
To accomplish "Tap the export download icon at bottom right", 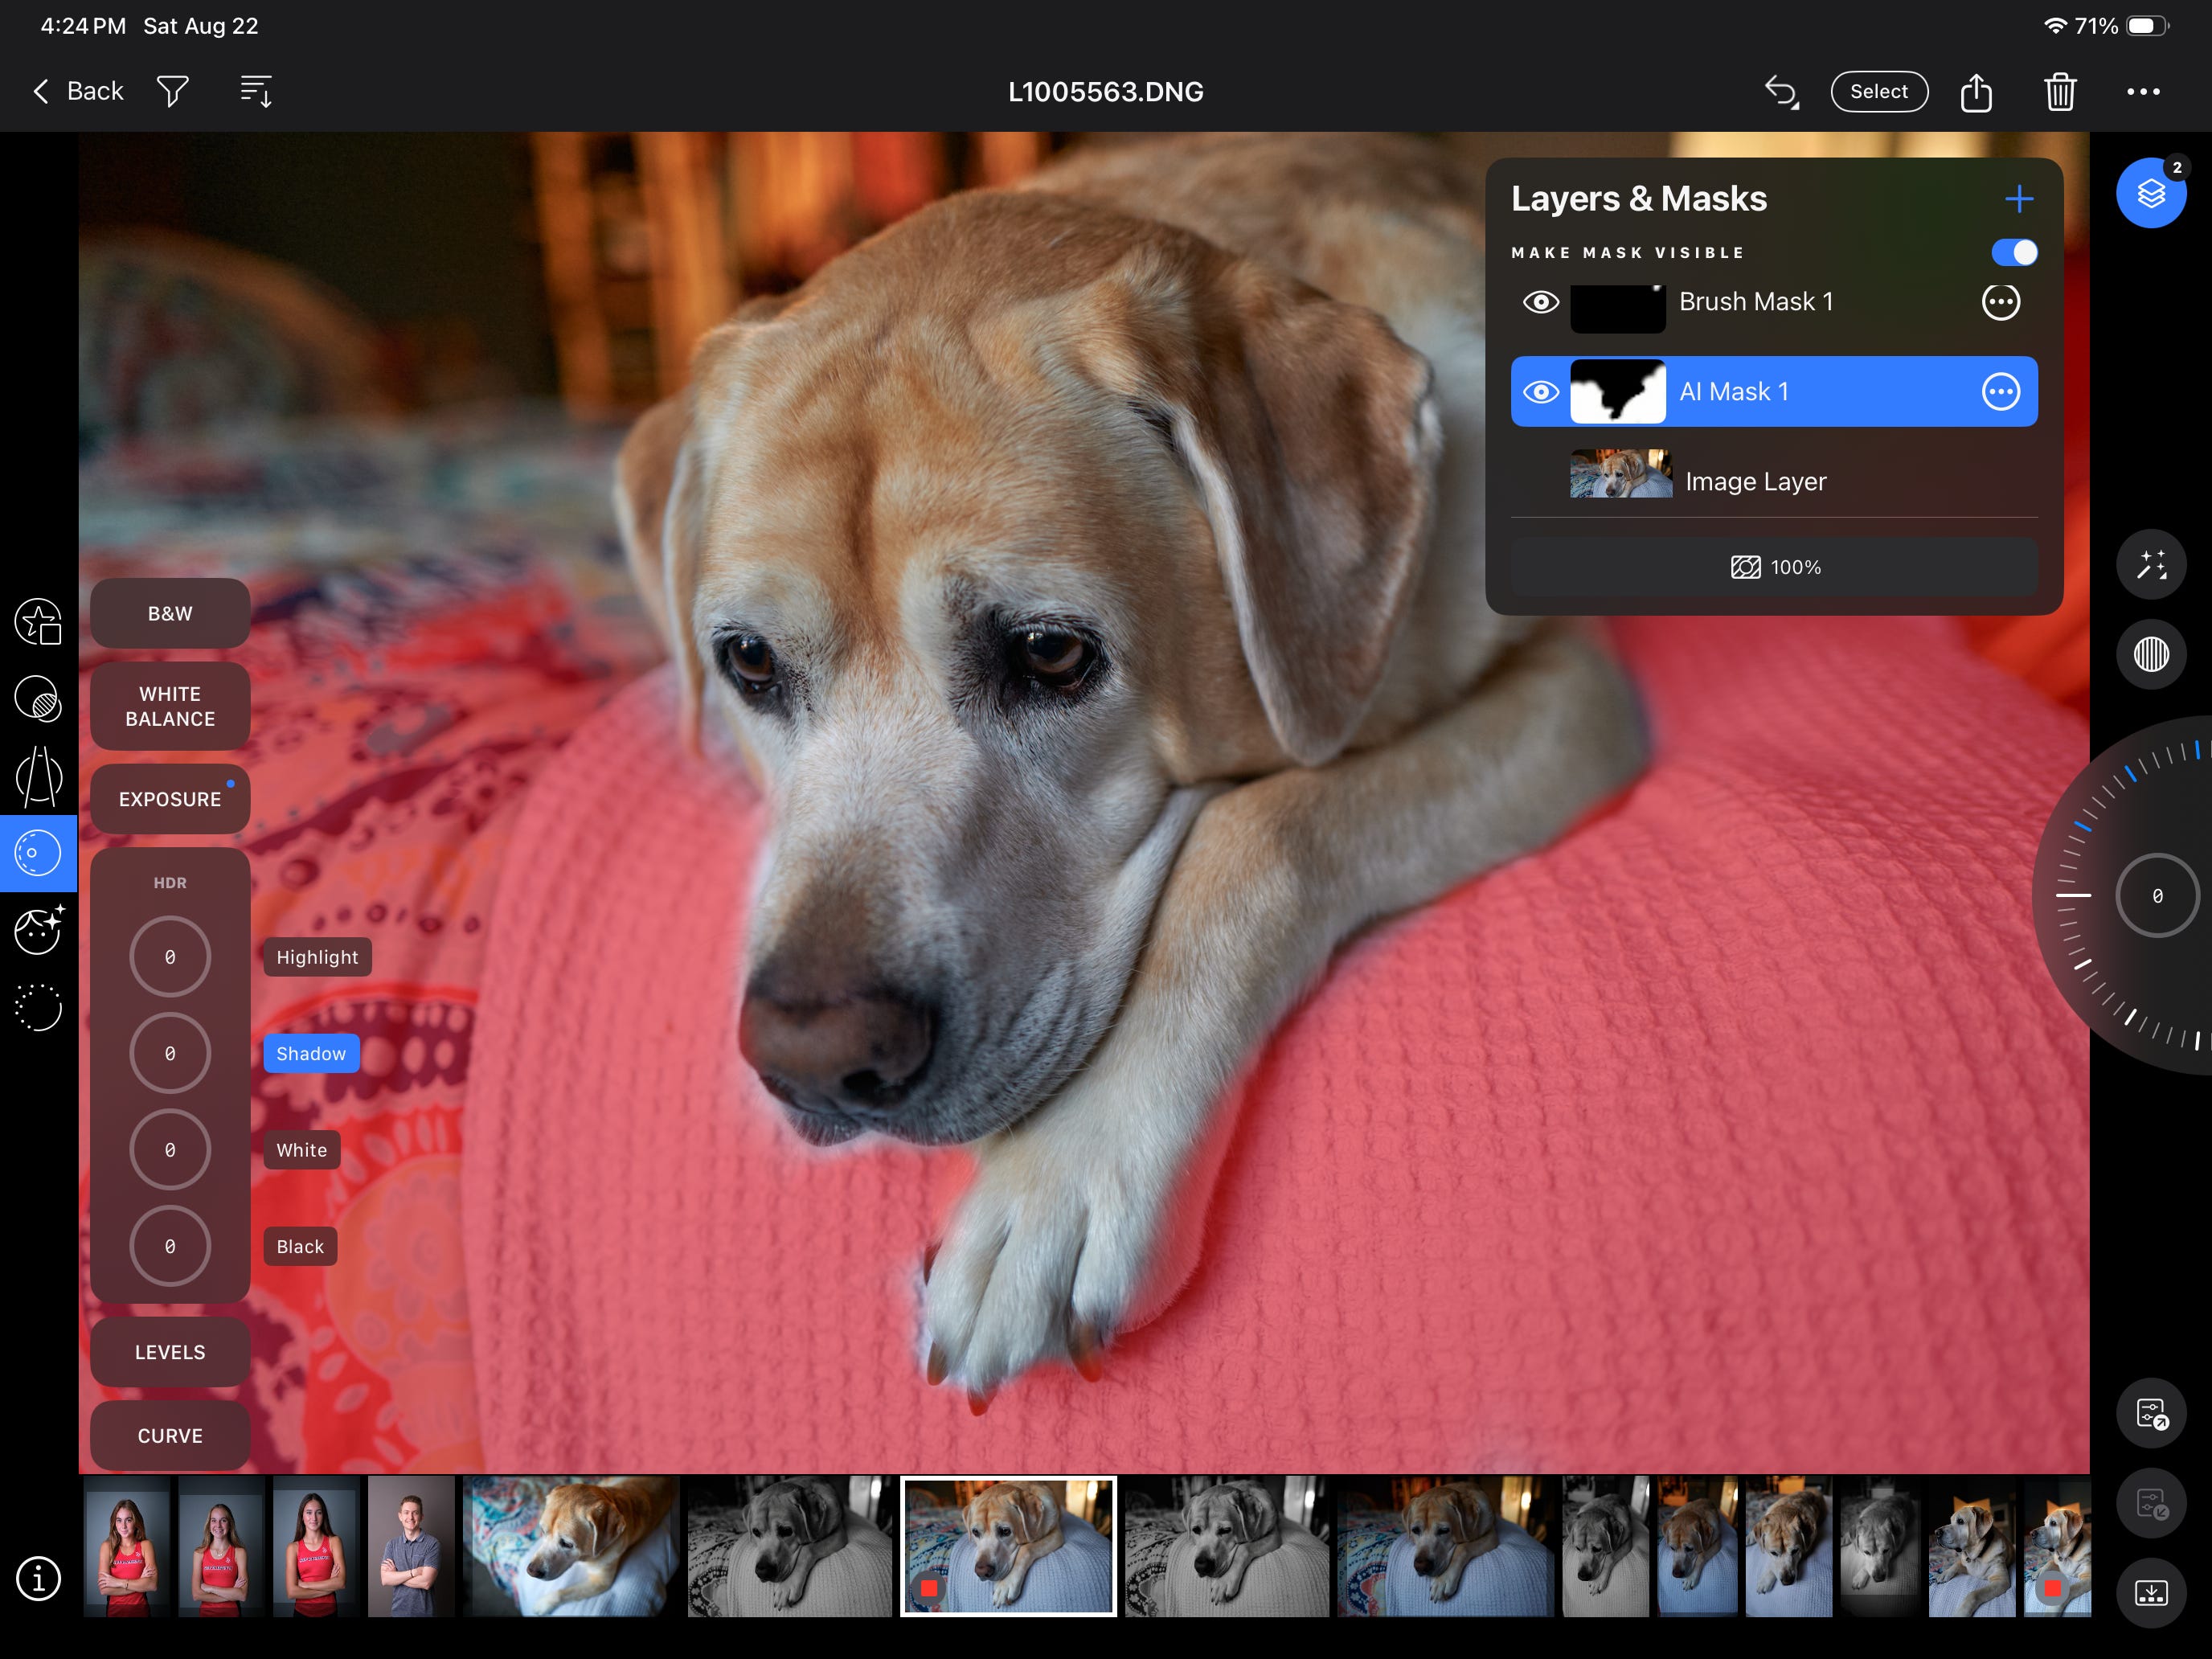I will (x=2151, y=1593).
